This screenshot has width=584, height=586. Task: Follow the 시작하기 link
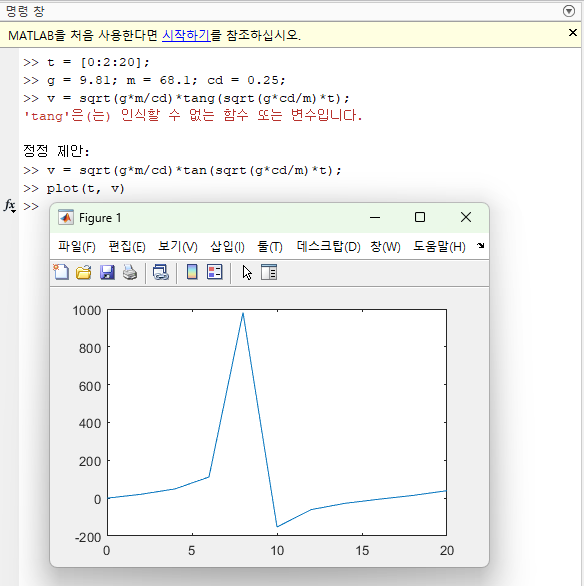(186, 35)
